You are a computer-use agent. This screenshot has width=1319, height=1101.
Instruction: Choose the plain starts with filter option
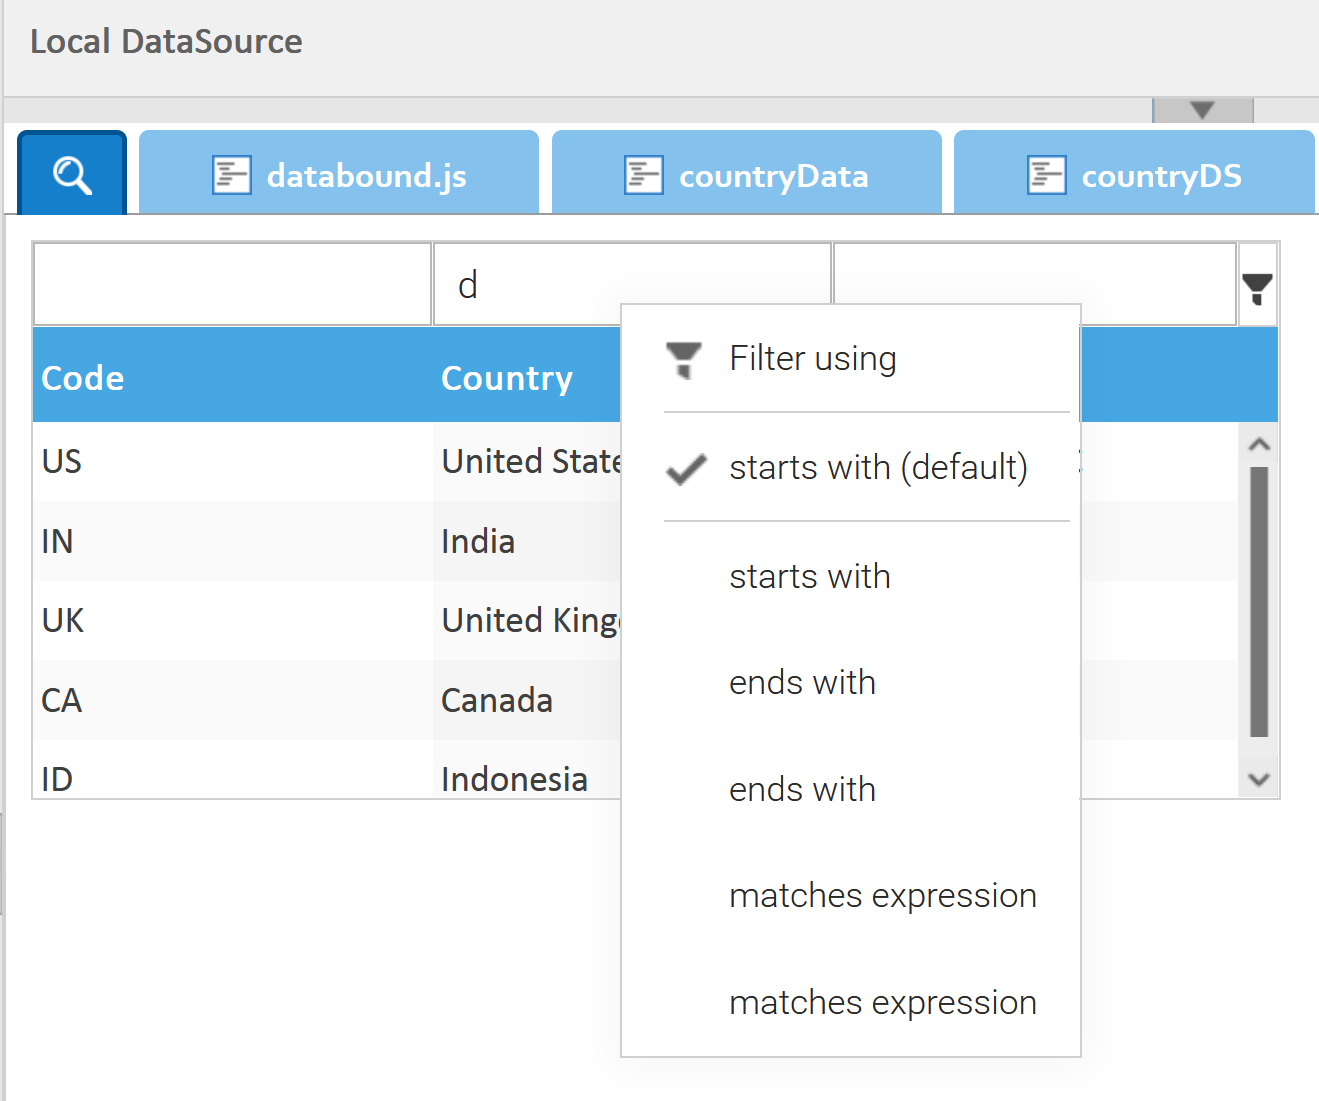(809, 577)
